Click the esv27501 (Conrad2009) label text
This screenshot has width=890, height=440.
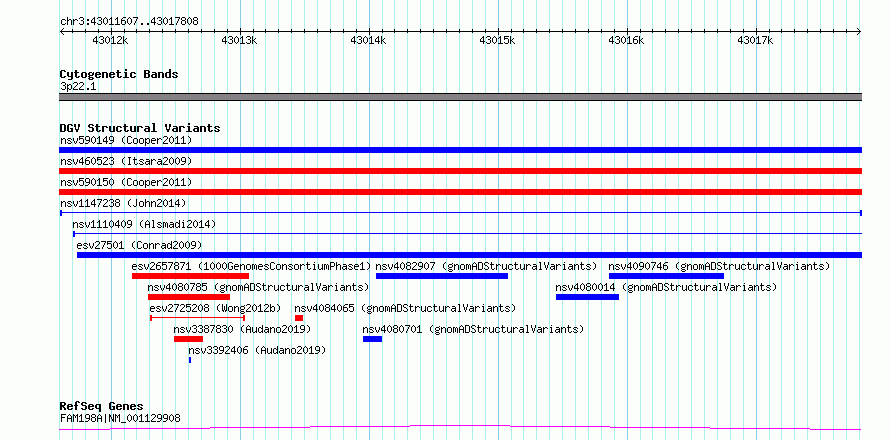tap(139, 245)
